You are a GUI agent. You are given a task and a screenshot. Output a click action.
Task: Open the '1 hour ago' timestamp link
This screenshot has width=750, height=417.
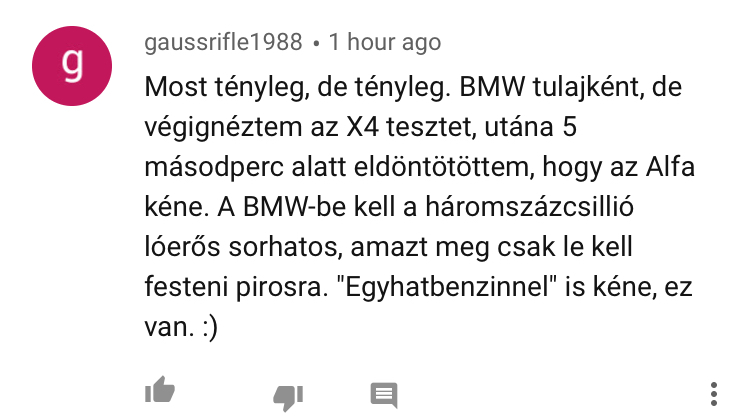click(385, 42)
